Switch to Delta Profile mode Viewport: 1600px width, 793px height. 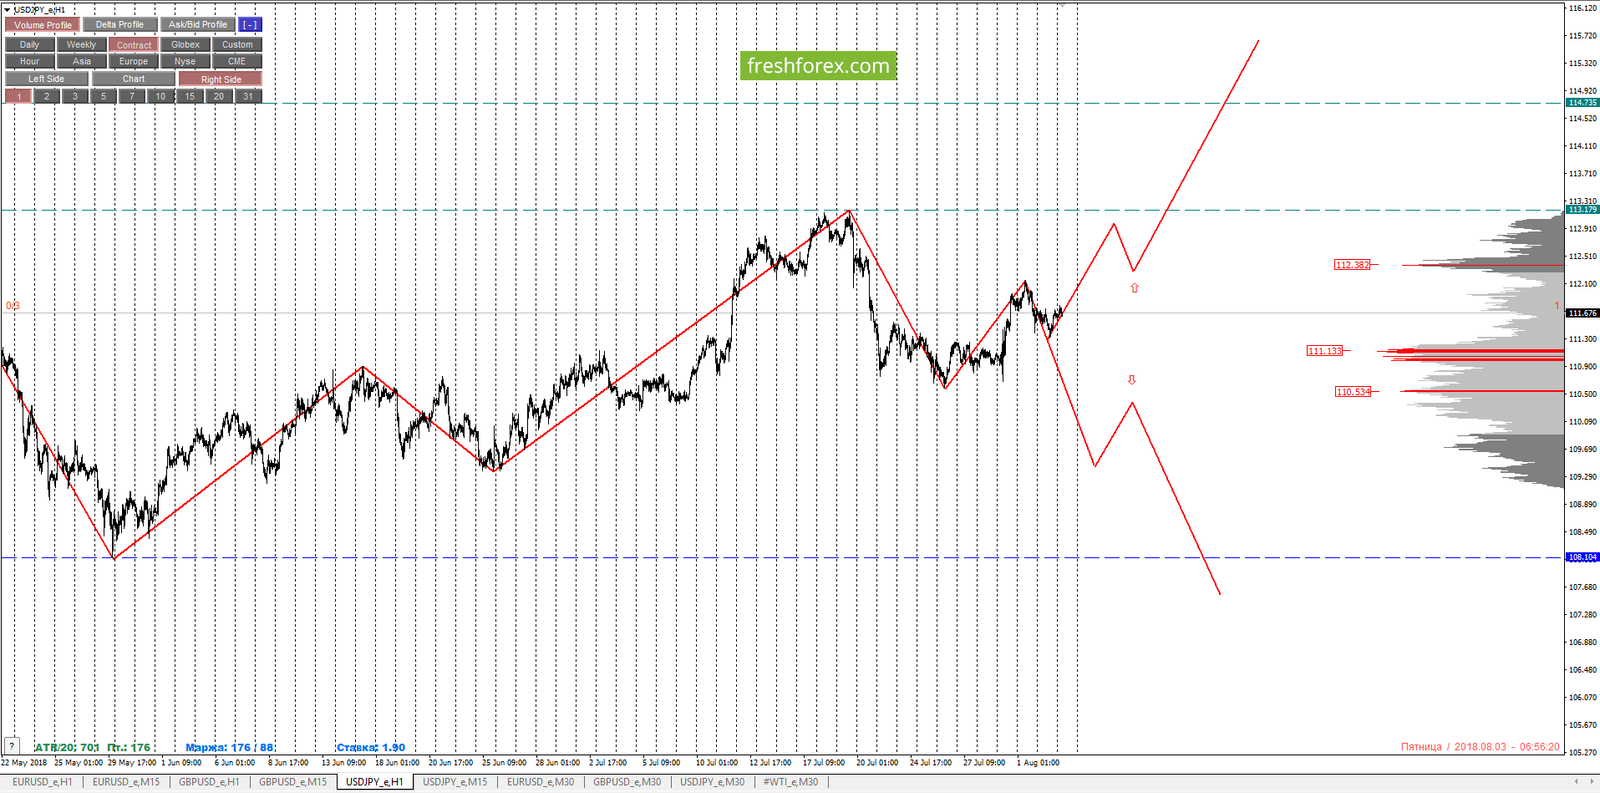click(120, 25)
